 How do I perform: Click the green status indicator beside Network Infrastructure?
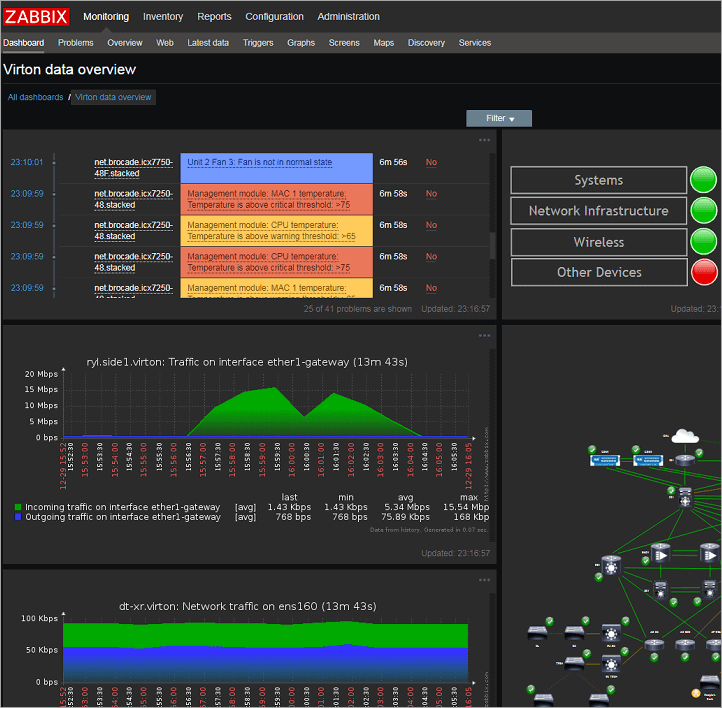(703, 211)
